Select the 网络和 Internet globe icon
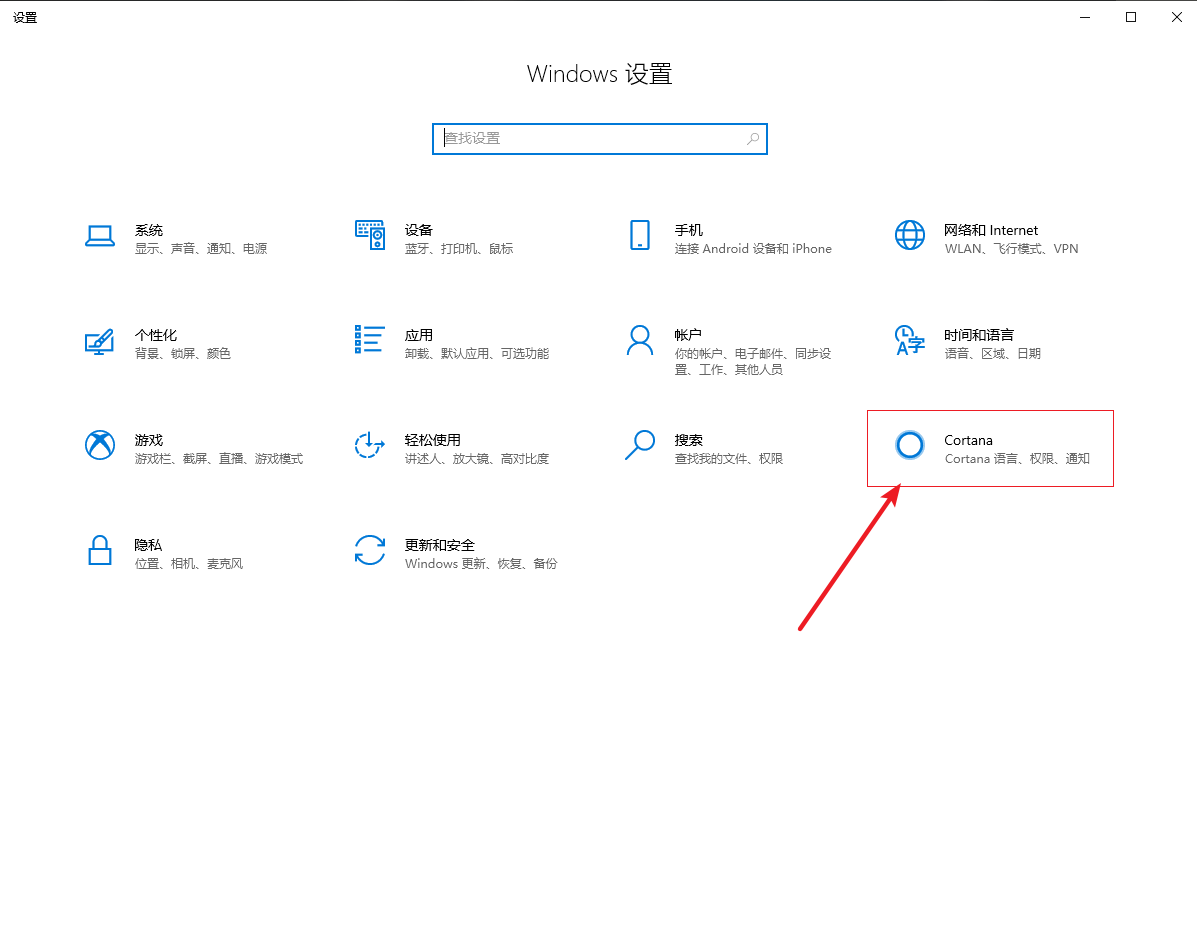The height and width of the screenshot is (933, 1197). tap(910, 236)
